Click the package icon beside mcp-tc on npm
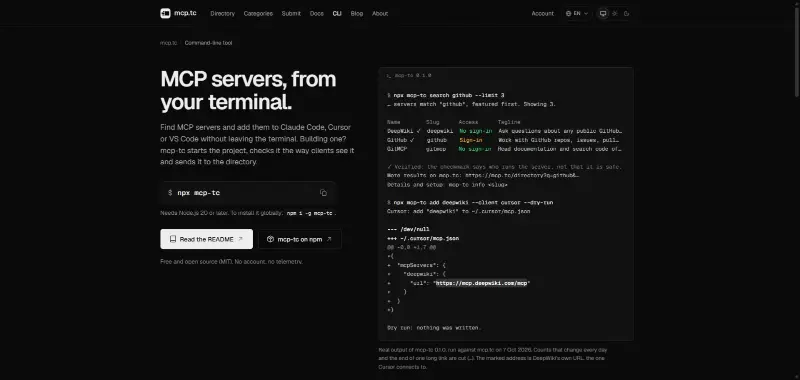This screenshot has width=800, height=380. (270, 239)
